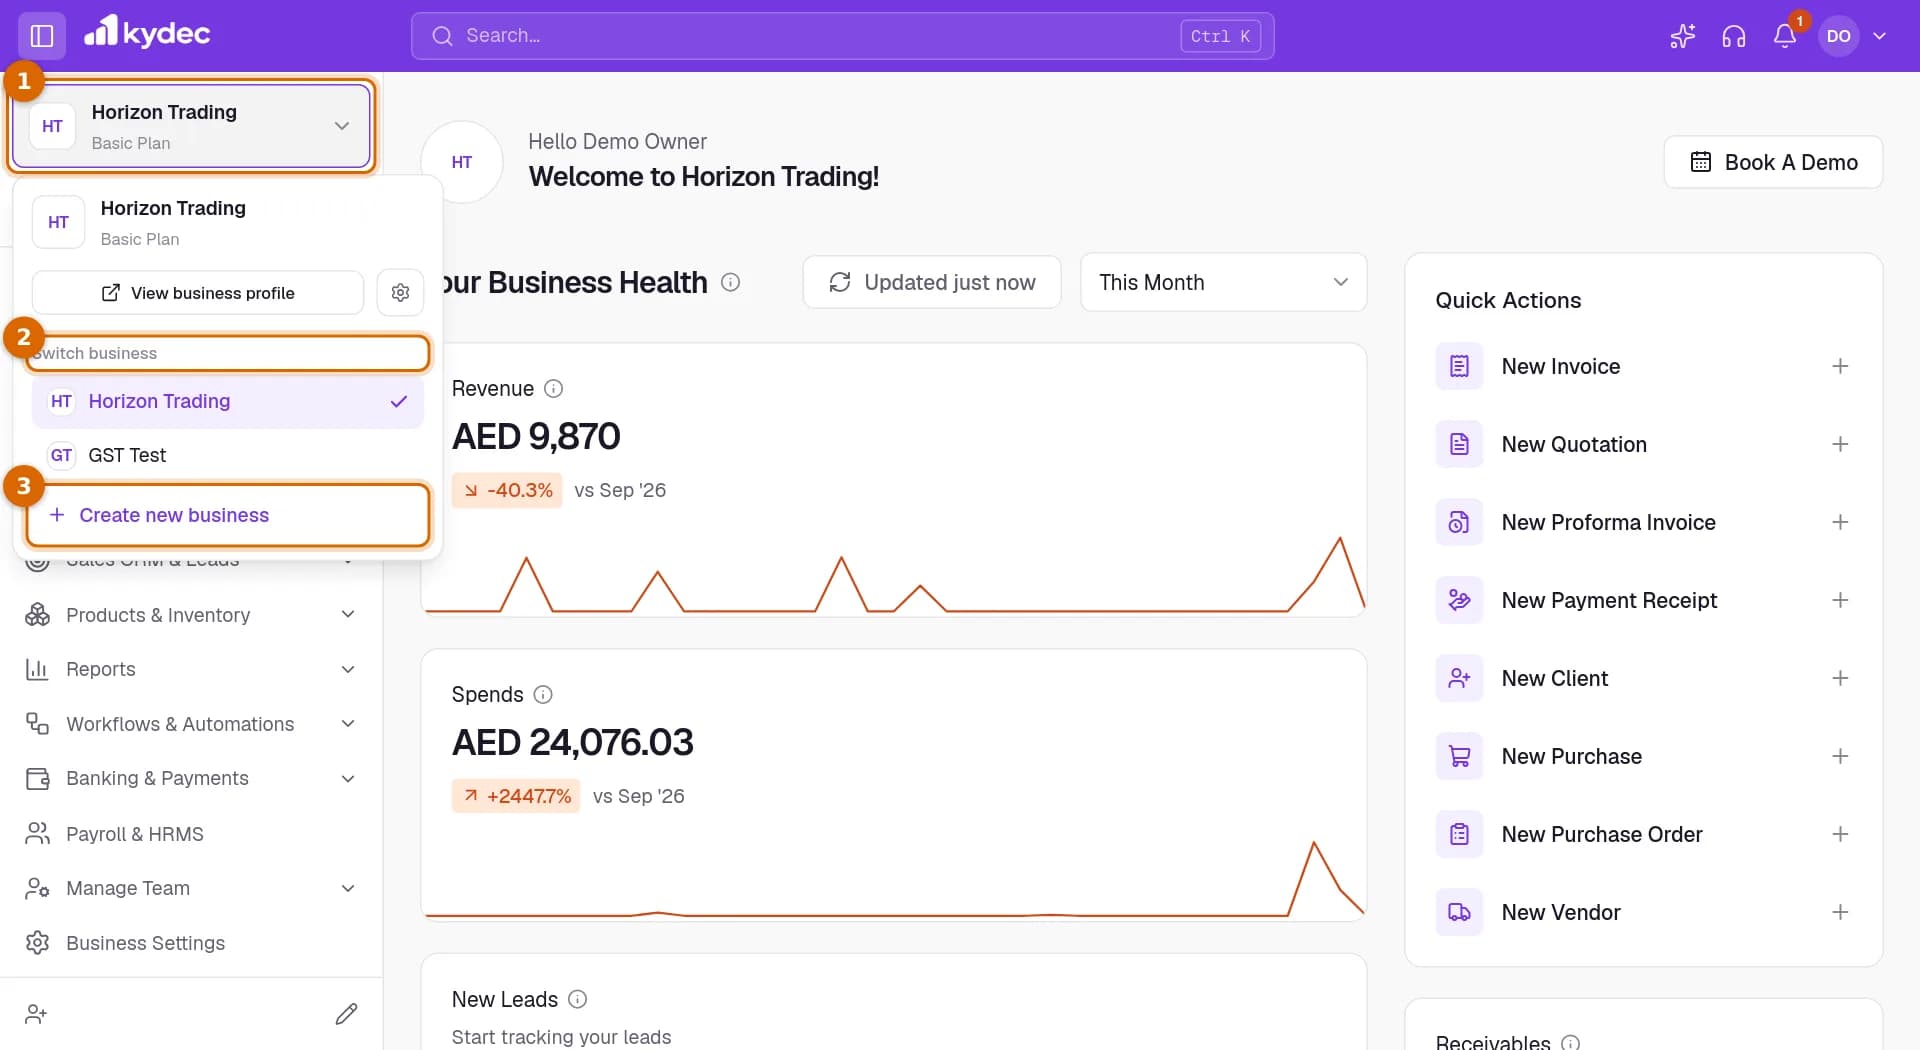Click Book A Demo button
The width and height of the screenshot is (1920, 1050).
[x=1773, y=162]
